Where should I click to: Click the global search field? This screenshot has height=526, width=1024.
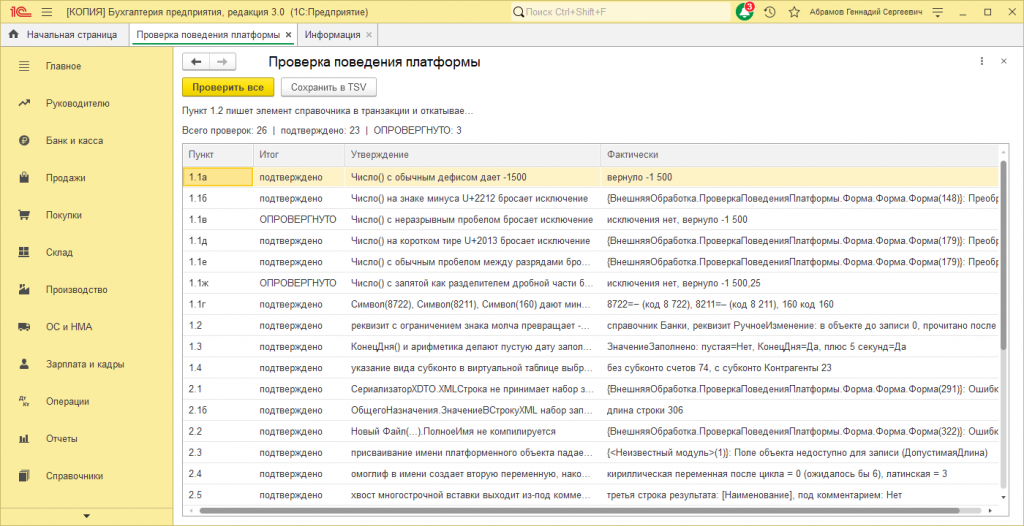click(x=620, y=12)
